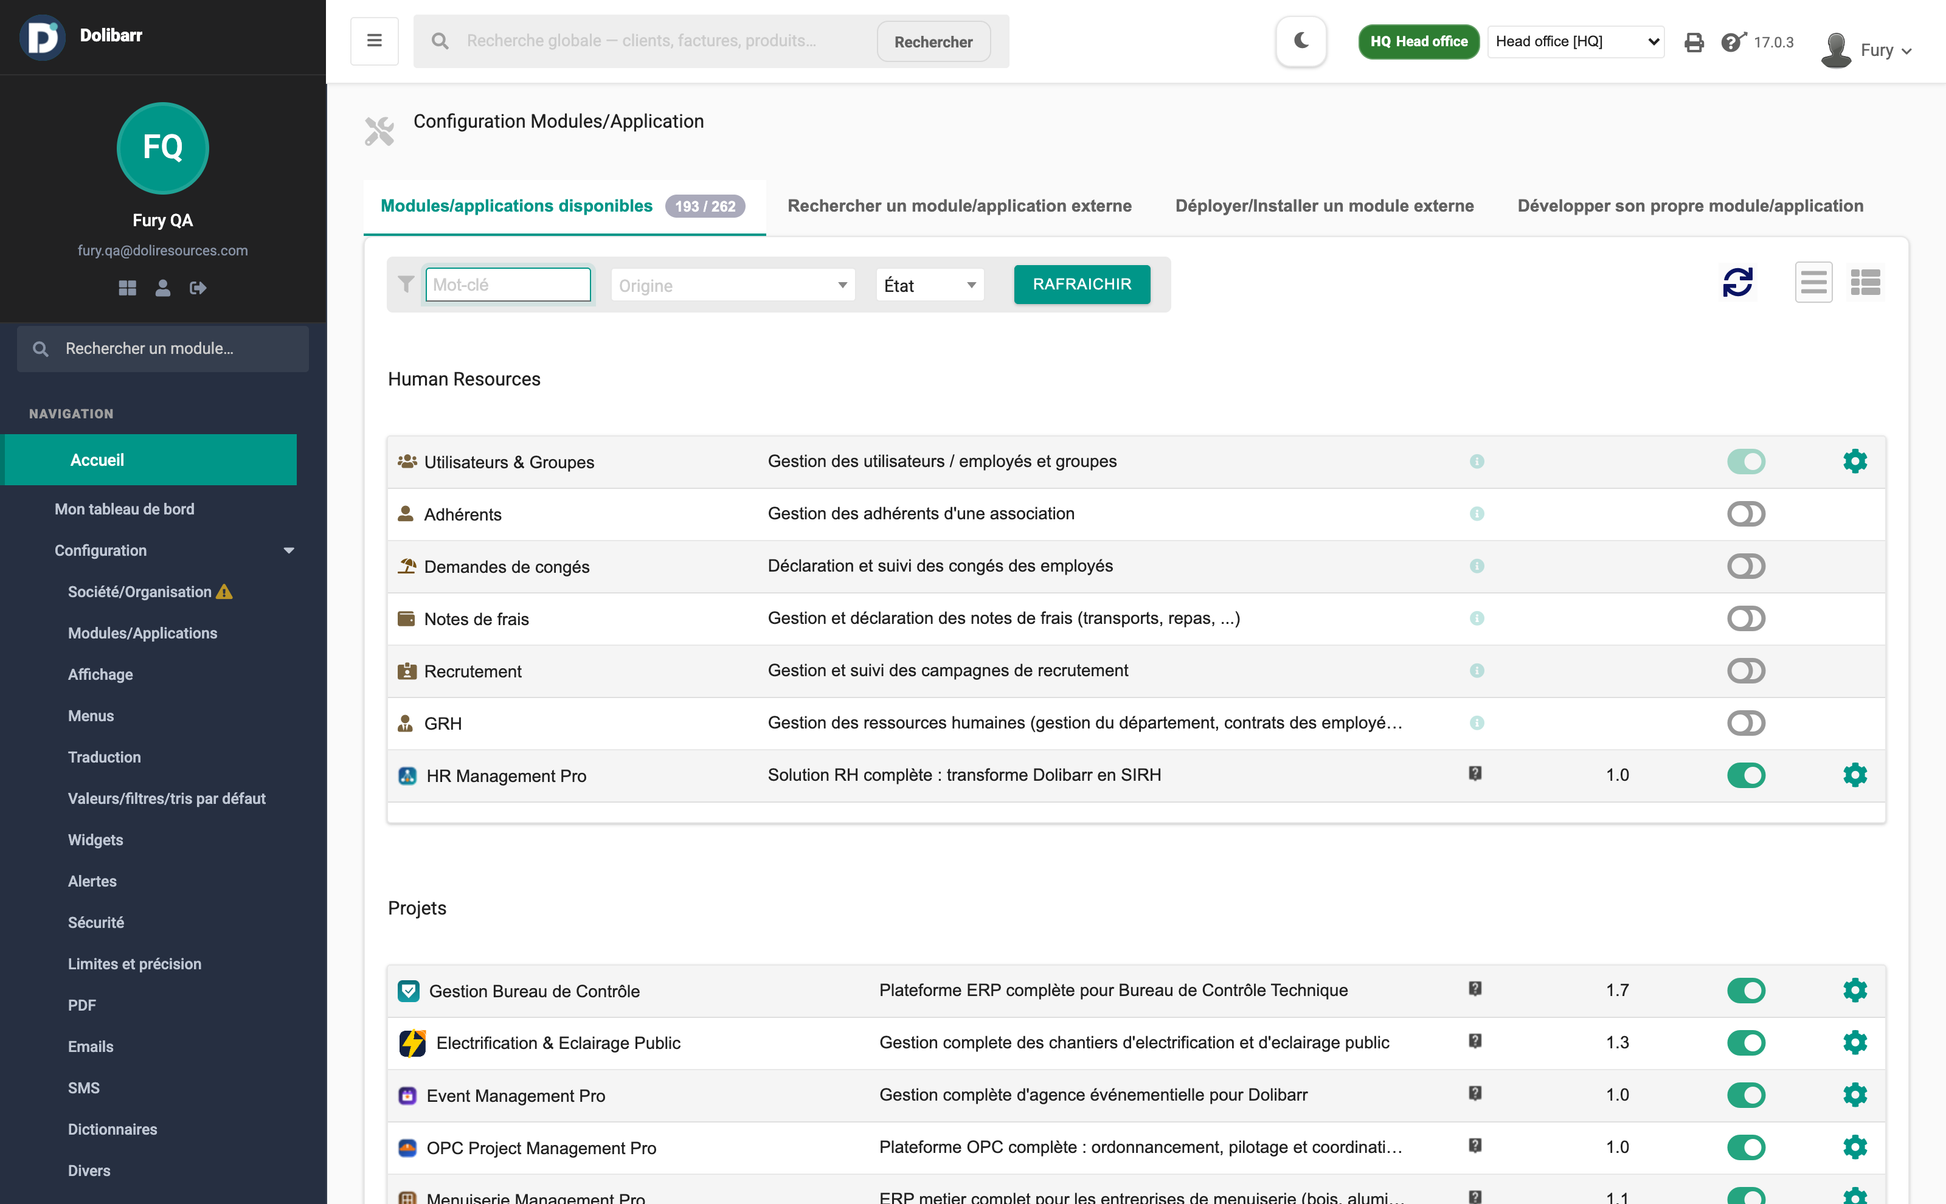Open the help icon near version 17.0.3
Image resolution: width=1946 pixels, height=1204 pixels.
click(x=1733, y=42)
